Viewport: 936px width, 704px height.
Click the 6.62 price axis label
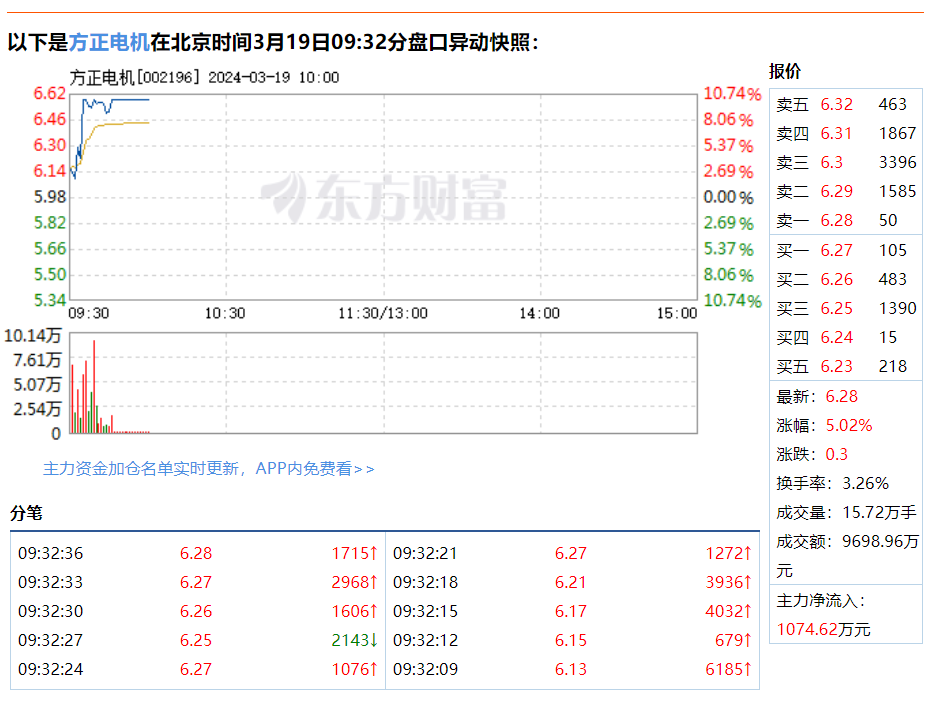click(50, 93)
